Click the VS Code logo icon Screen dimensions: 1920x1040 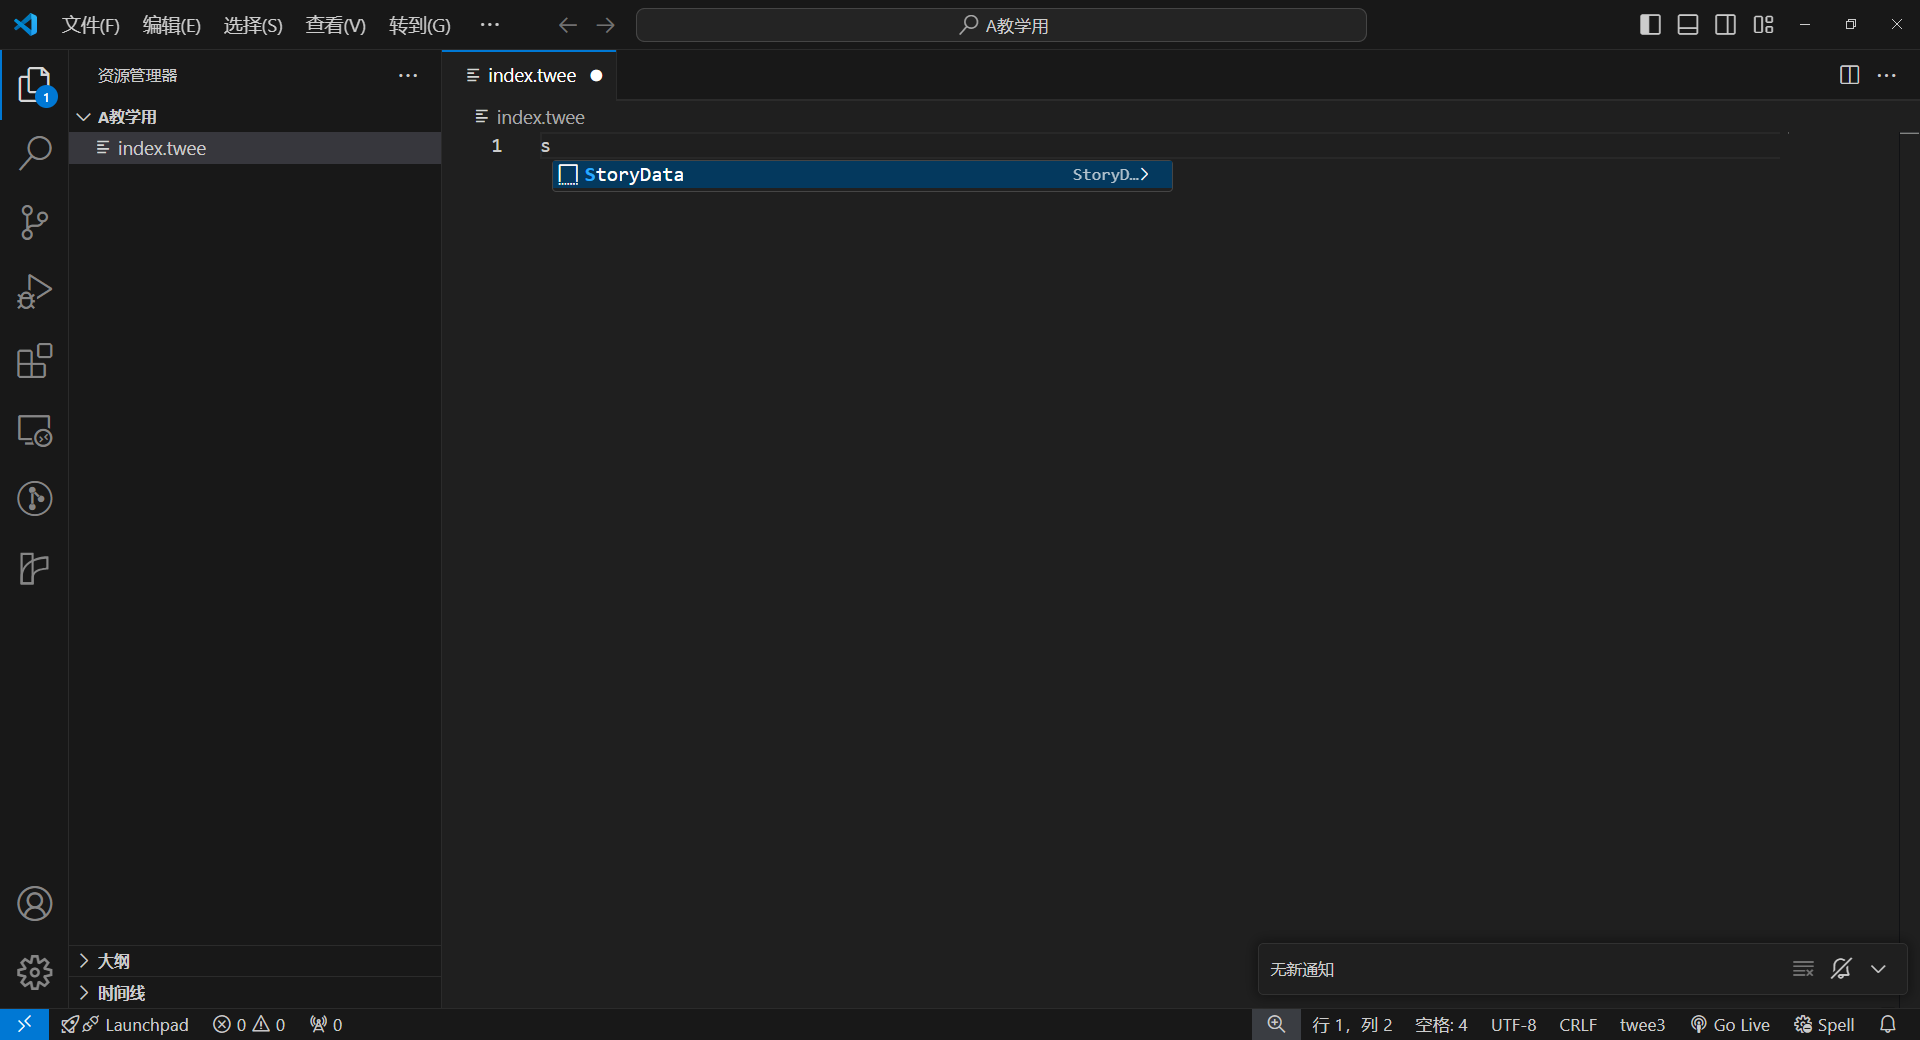26,24
